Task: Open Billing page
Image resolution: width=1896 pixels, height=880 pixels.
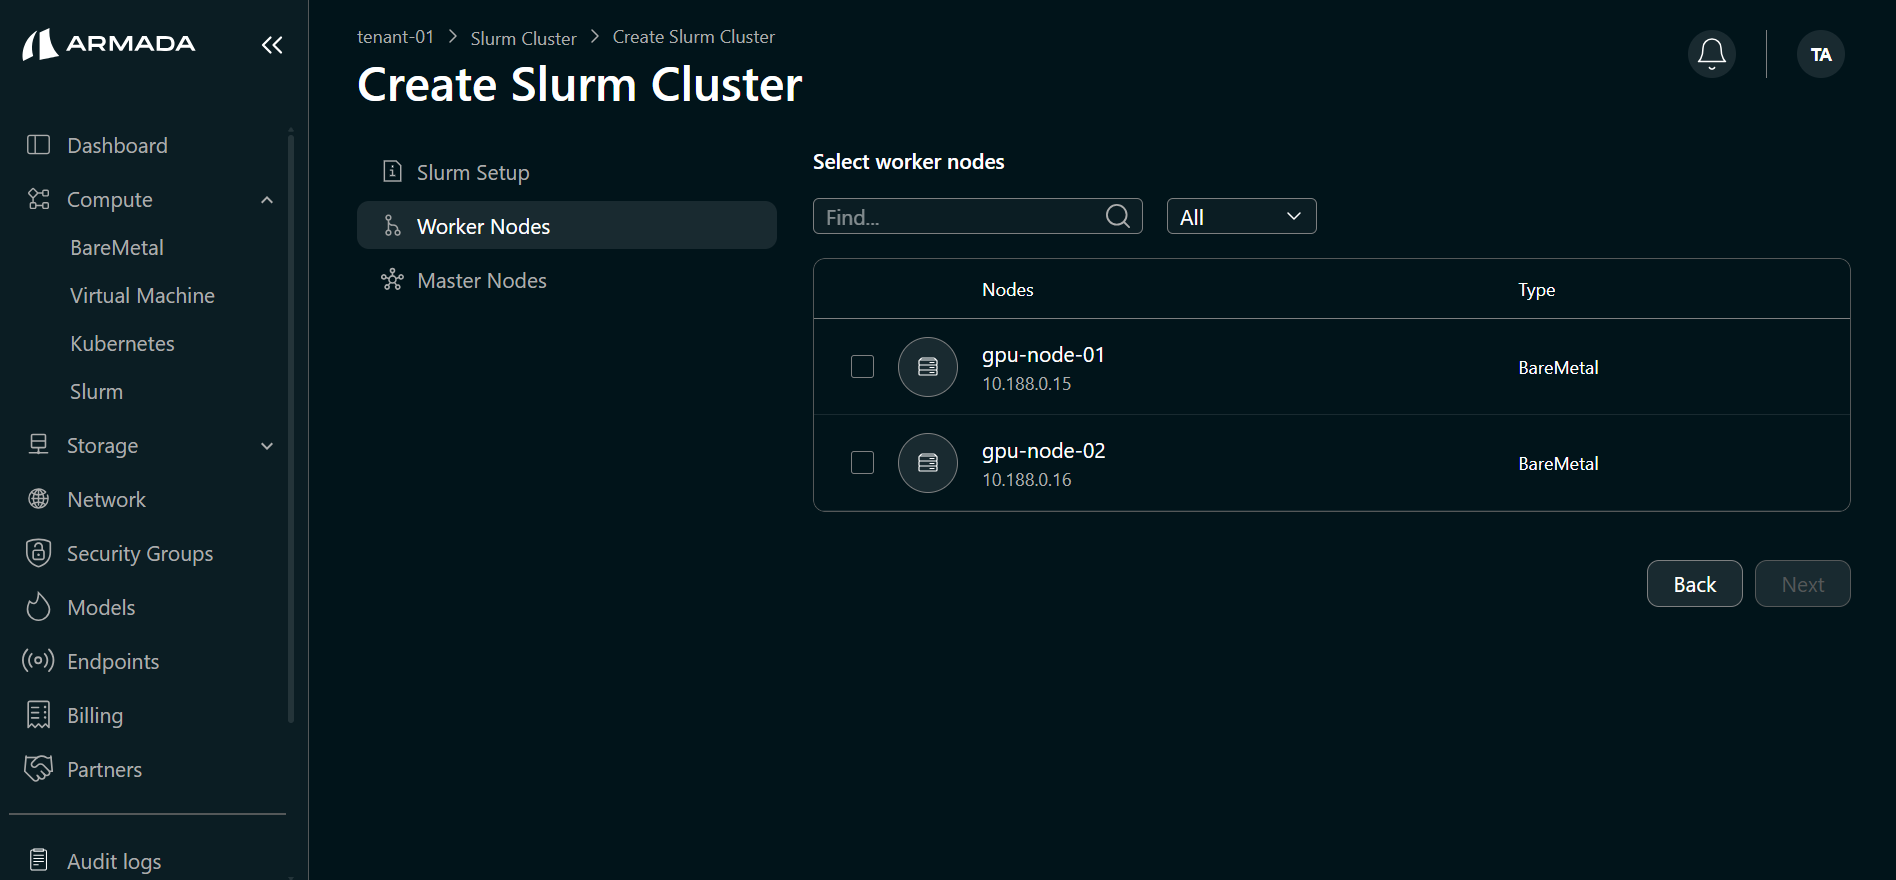Action: (x=95, y=715)
